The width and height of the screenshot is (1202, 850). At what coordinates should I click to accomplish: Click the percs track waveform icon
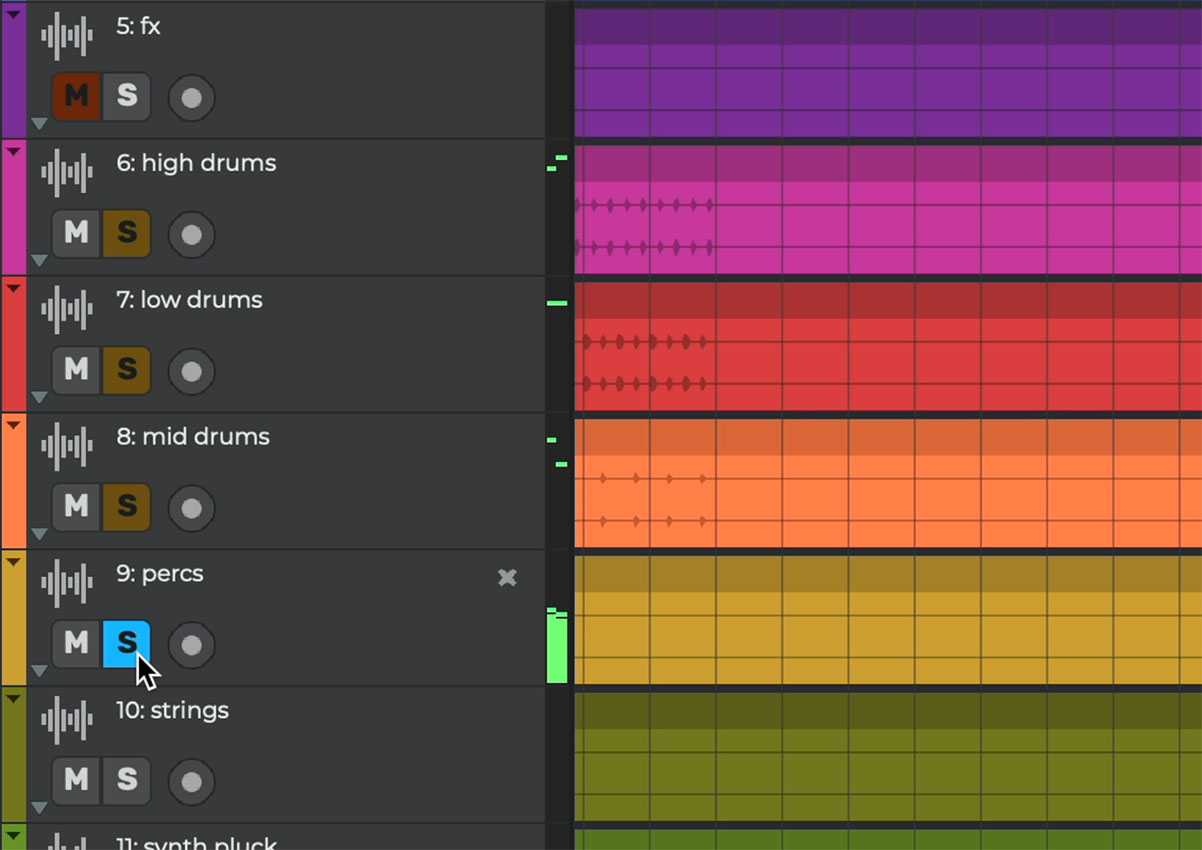tap(67, 585)
